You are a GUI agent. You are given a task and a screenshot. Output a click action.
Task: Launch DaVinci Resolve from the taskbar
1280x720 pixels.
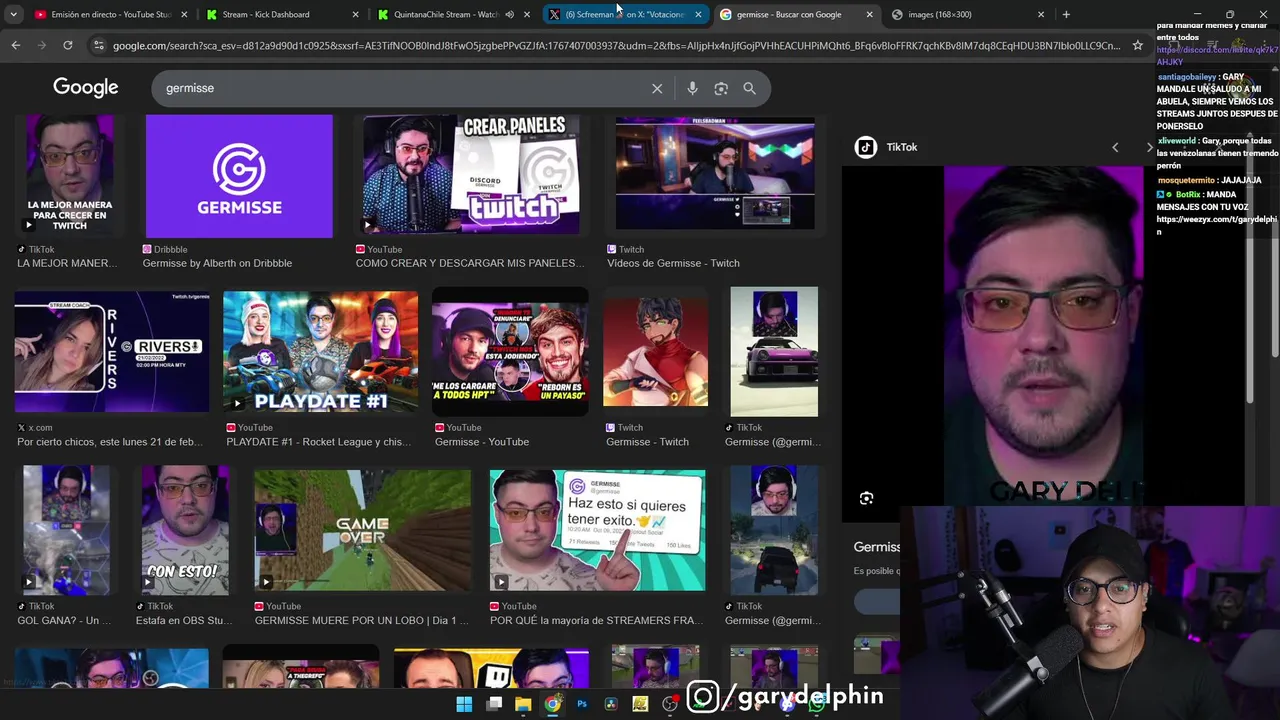click(x=611, y=704)
